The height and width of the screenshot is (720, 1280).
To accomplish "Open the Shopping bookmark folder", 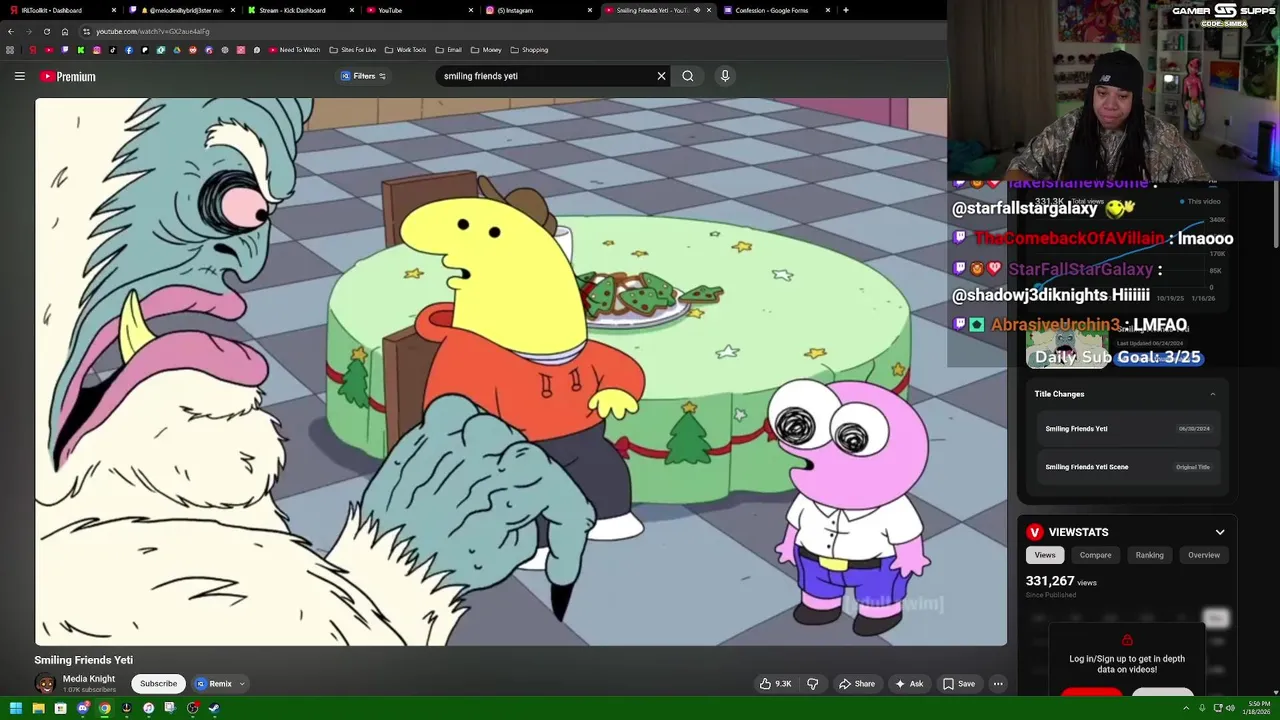I will coord(529,50).
